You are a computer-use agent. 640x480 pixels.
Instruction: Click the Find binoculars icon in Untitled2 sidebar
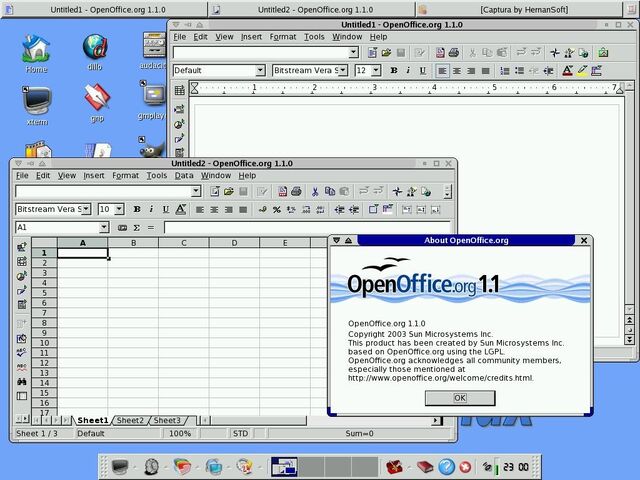[22, 382]
